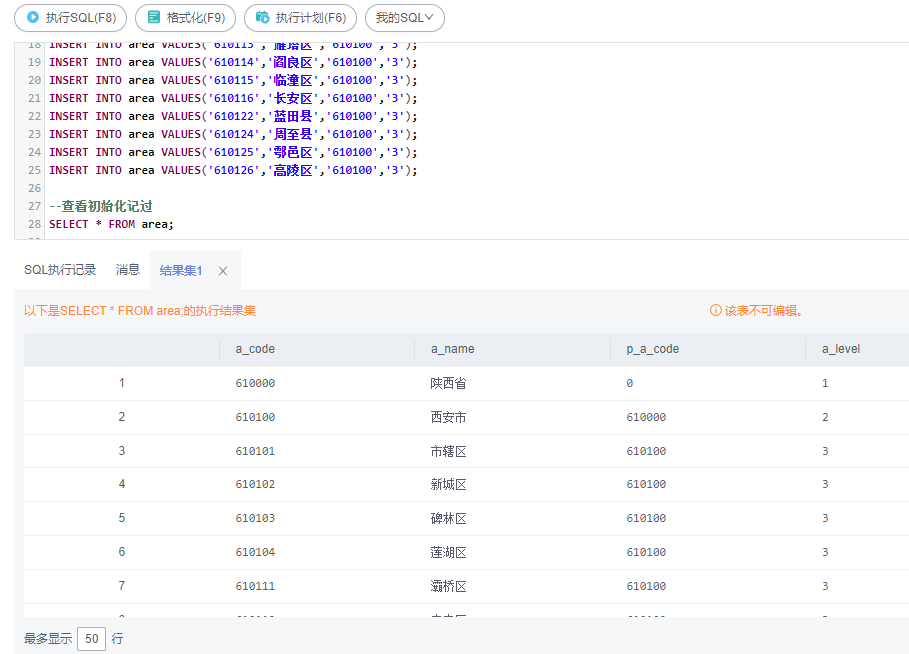Click the p_a_code column header

pos(652,349)
